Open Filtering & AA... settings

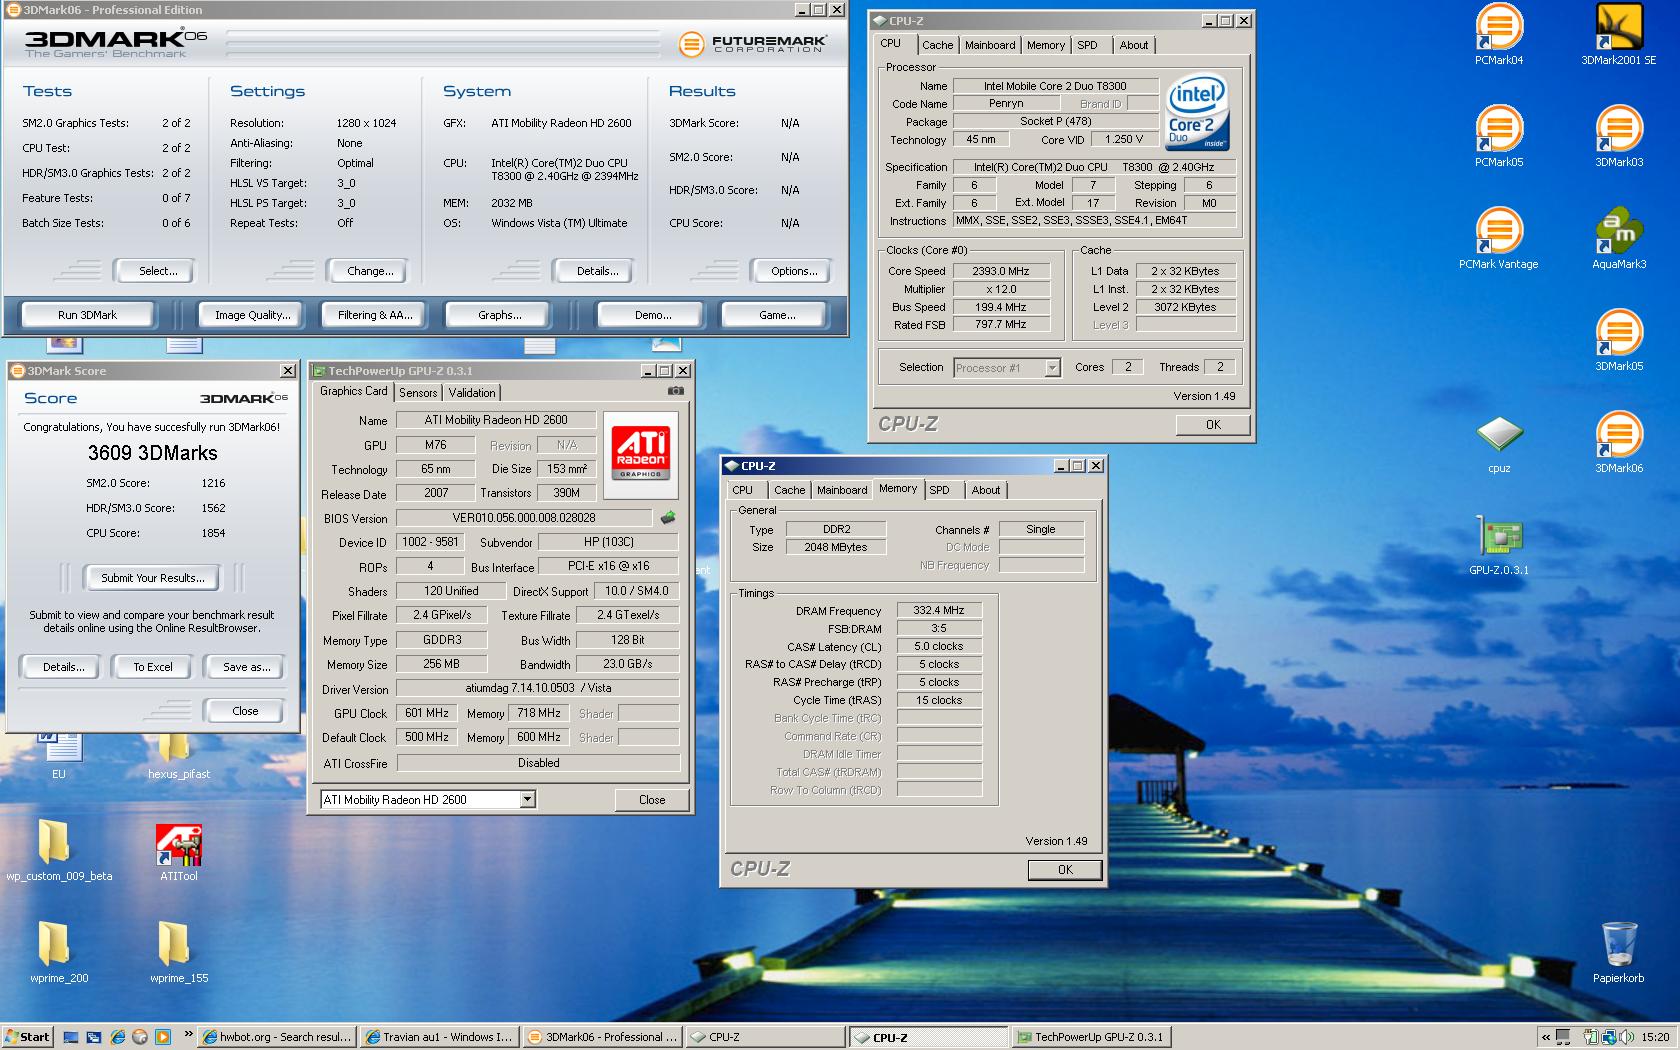click(375, 315)
